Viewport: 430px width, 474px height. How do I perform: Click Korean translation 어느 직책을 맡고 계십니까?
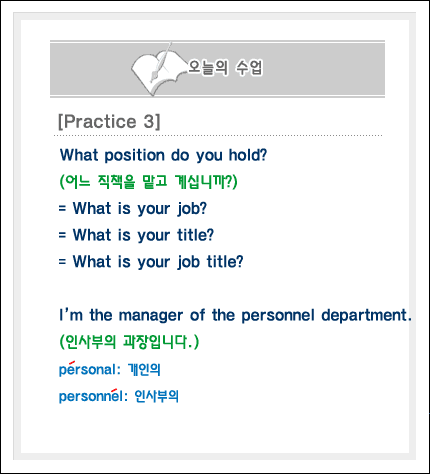tap(148, 182)
